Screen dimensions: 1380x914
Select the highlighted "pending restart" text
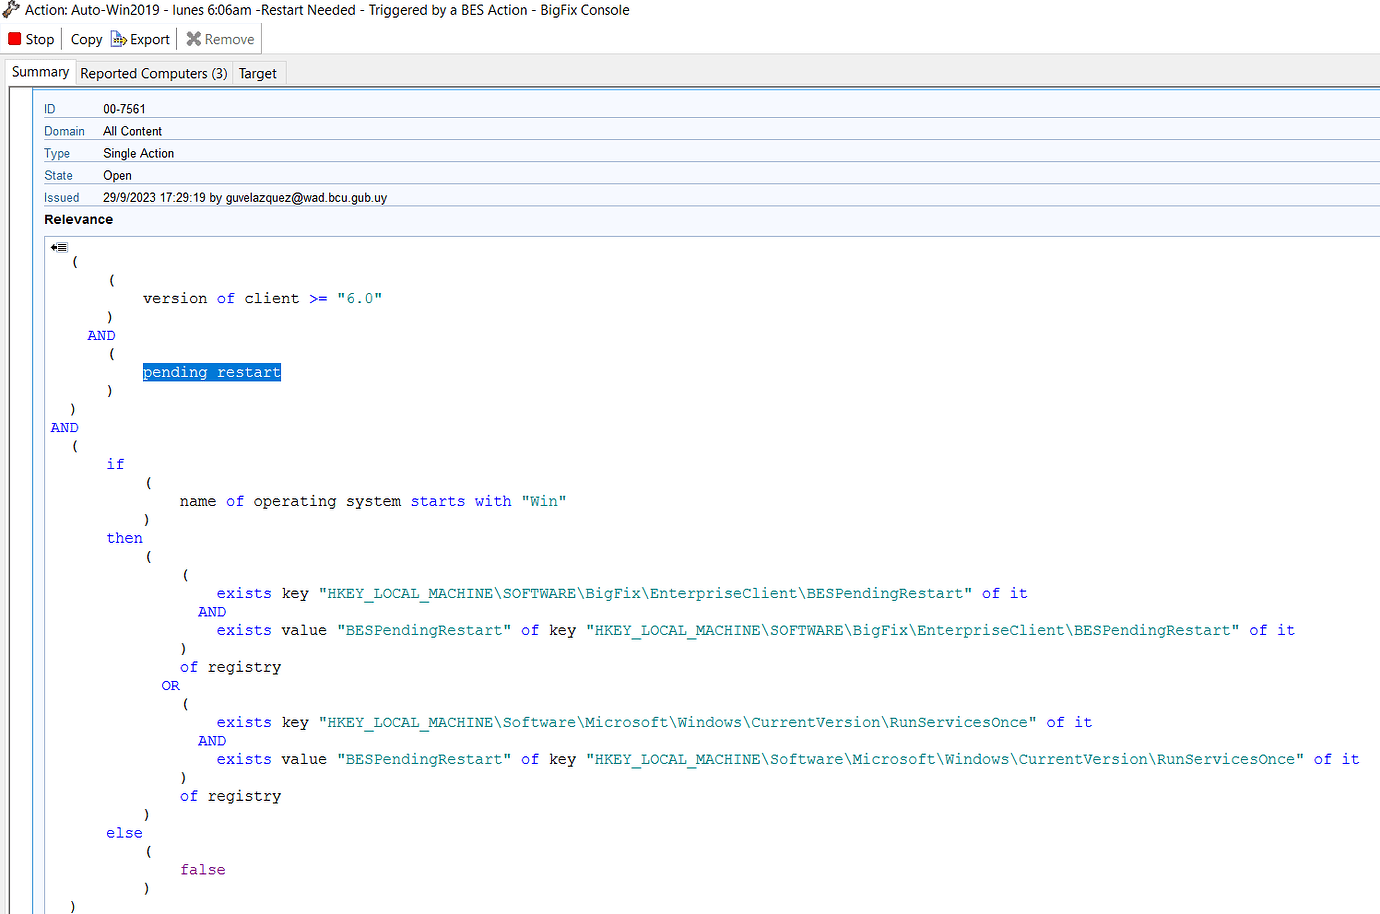pyautogui.click(x=211, y=371)
